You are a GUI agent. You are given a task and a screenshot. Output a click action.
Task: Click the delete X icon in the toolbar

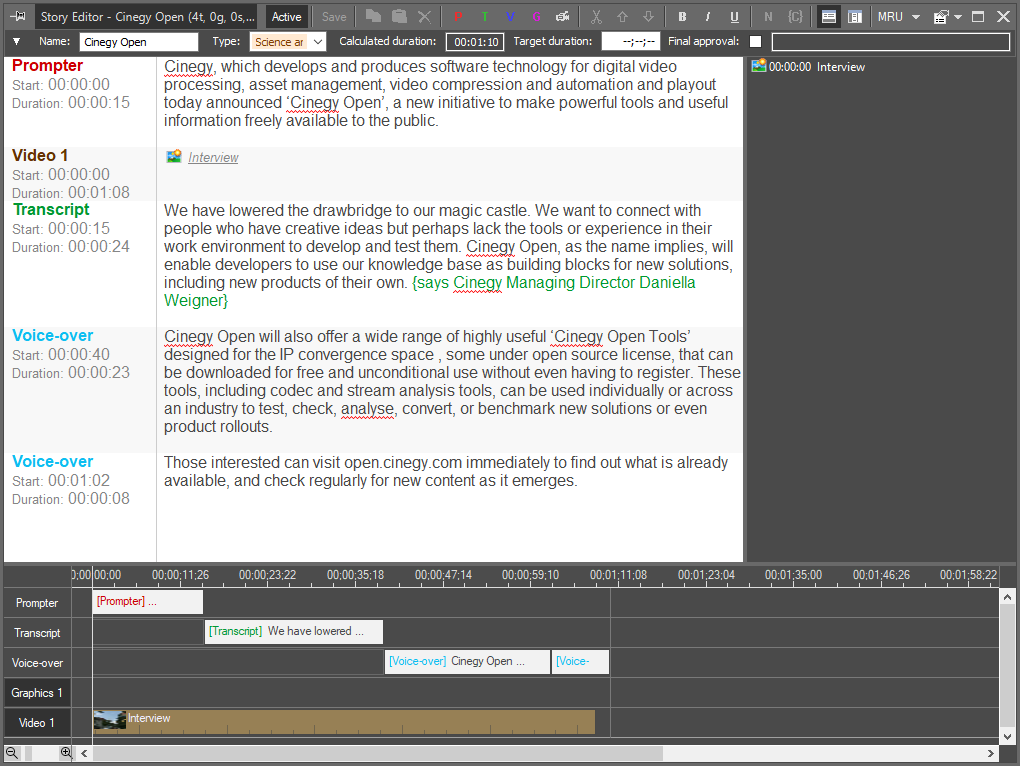424,16
